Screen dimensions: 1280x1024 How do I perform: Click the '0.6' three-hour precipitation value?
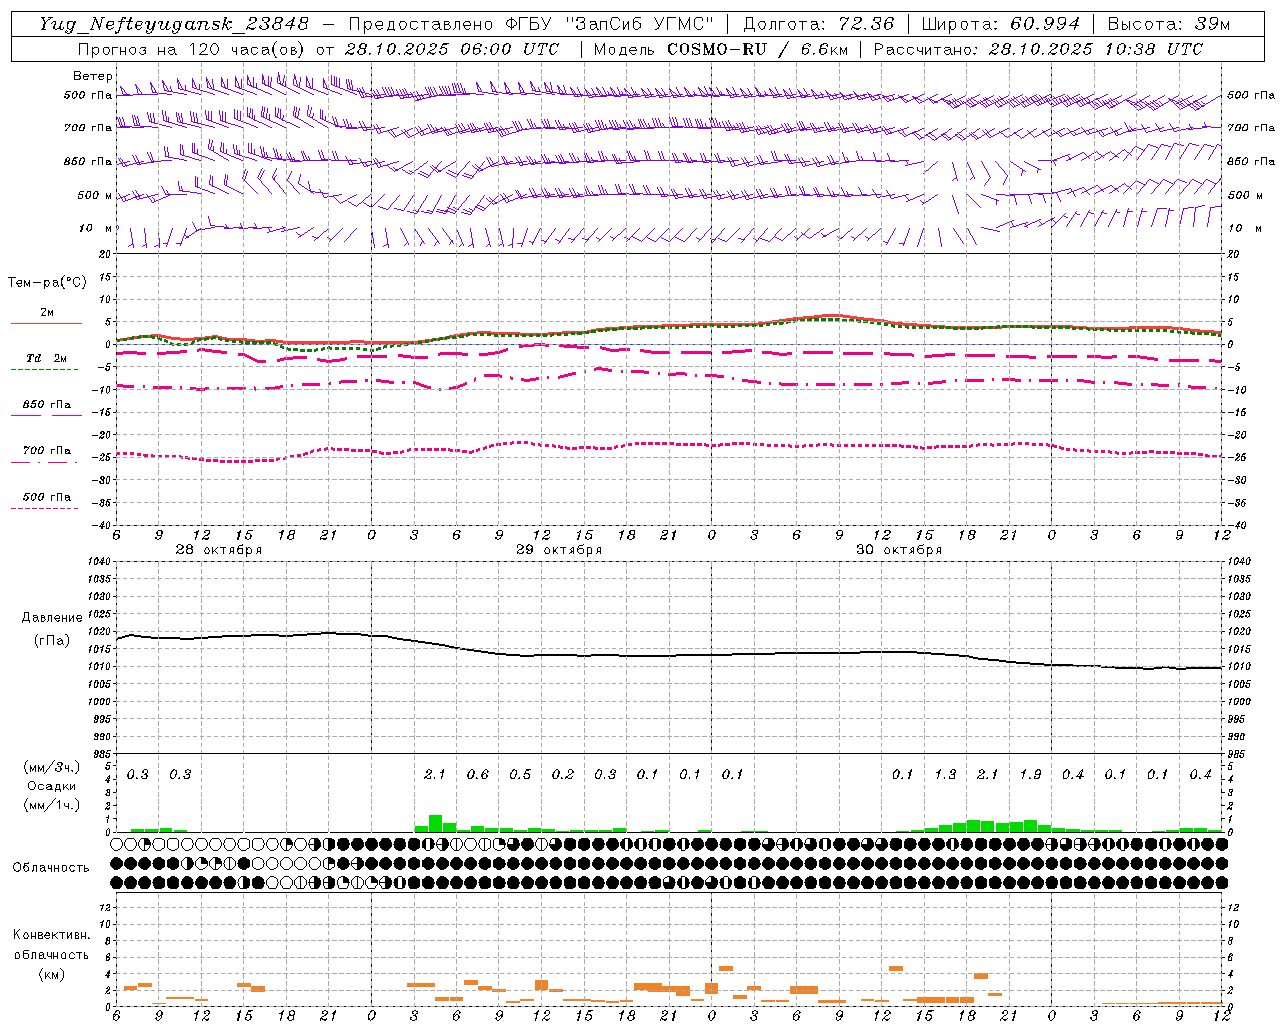[478, 775]
